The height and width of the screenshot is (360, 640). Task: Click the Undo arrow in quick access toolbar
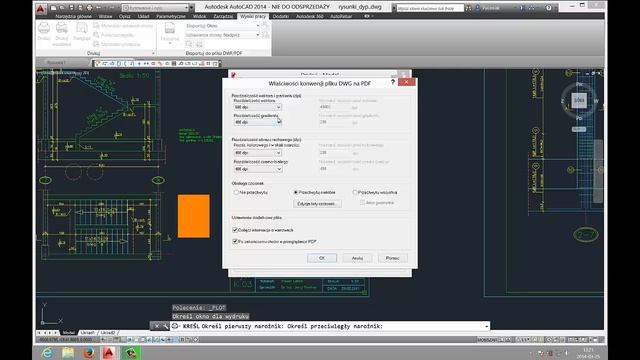(x=98, y=8)
